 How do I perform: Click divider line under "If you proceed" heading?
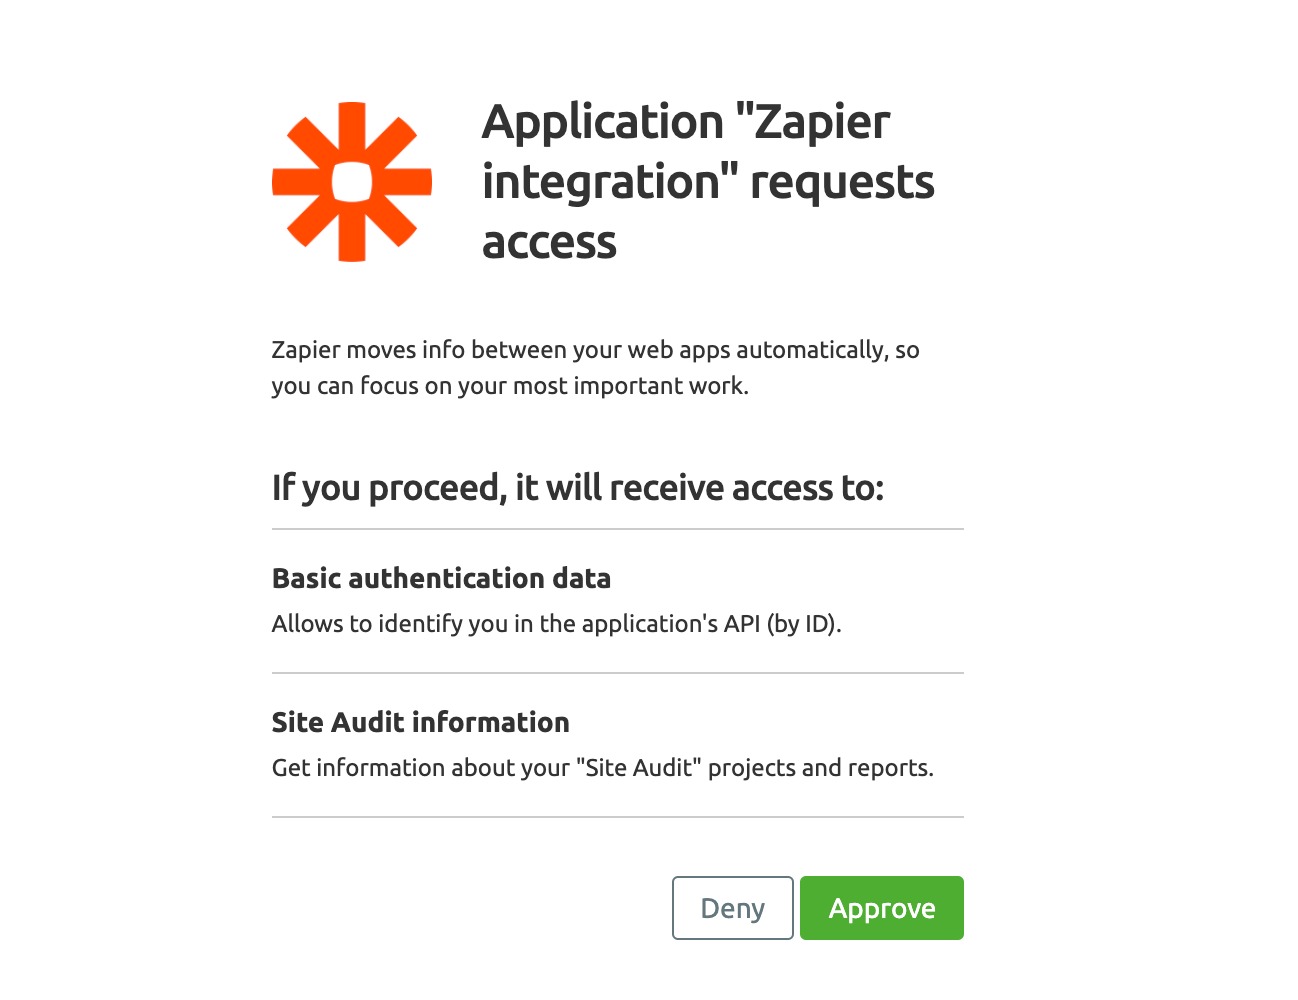(617, 529)
